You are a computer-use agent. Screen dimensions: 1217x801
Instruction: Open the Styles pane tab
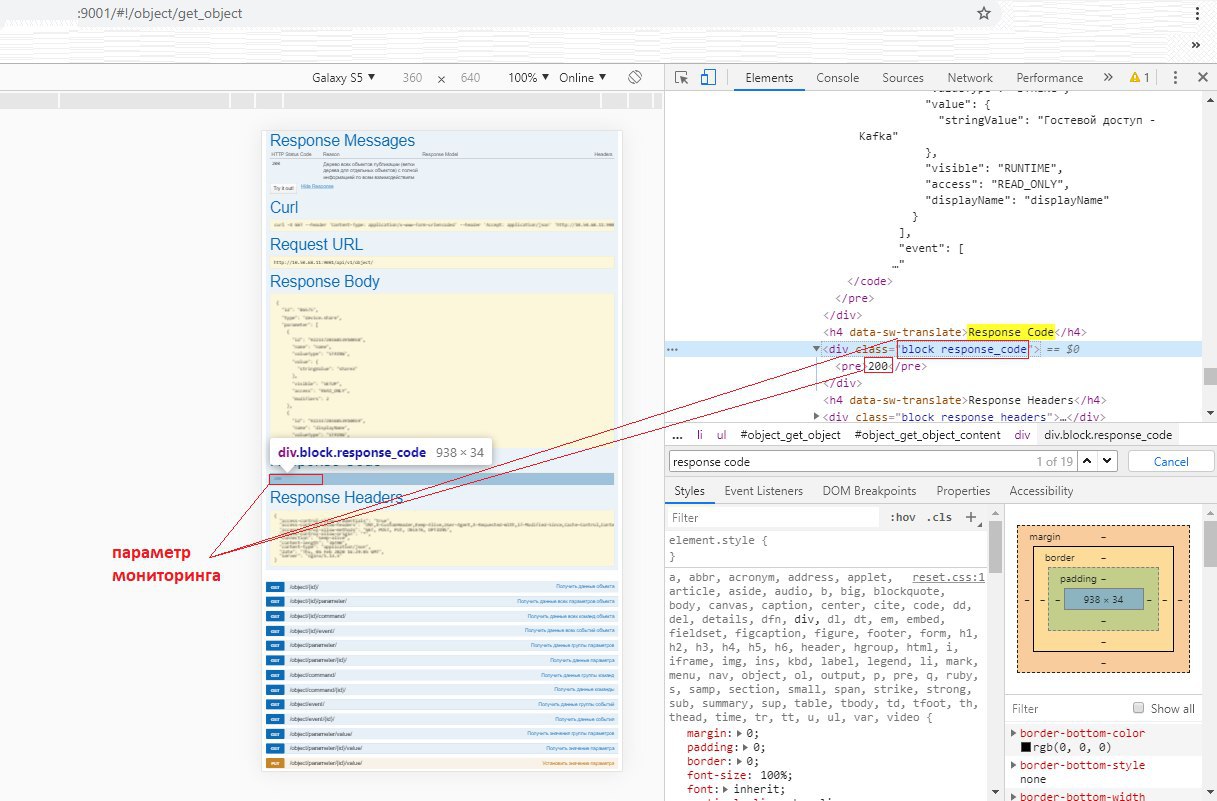click(x=689, y=491)
